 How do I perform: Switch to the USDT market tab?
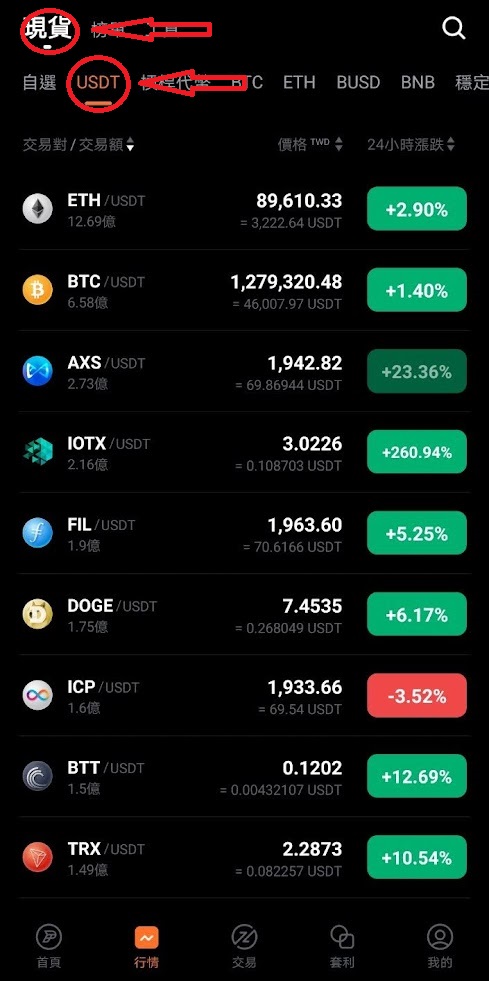pos(98,82)
